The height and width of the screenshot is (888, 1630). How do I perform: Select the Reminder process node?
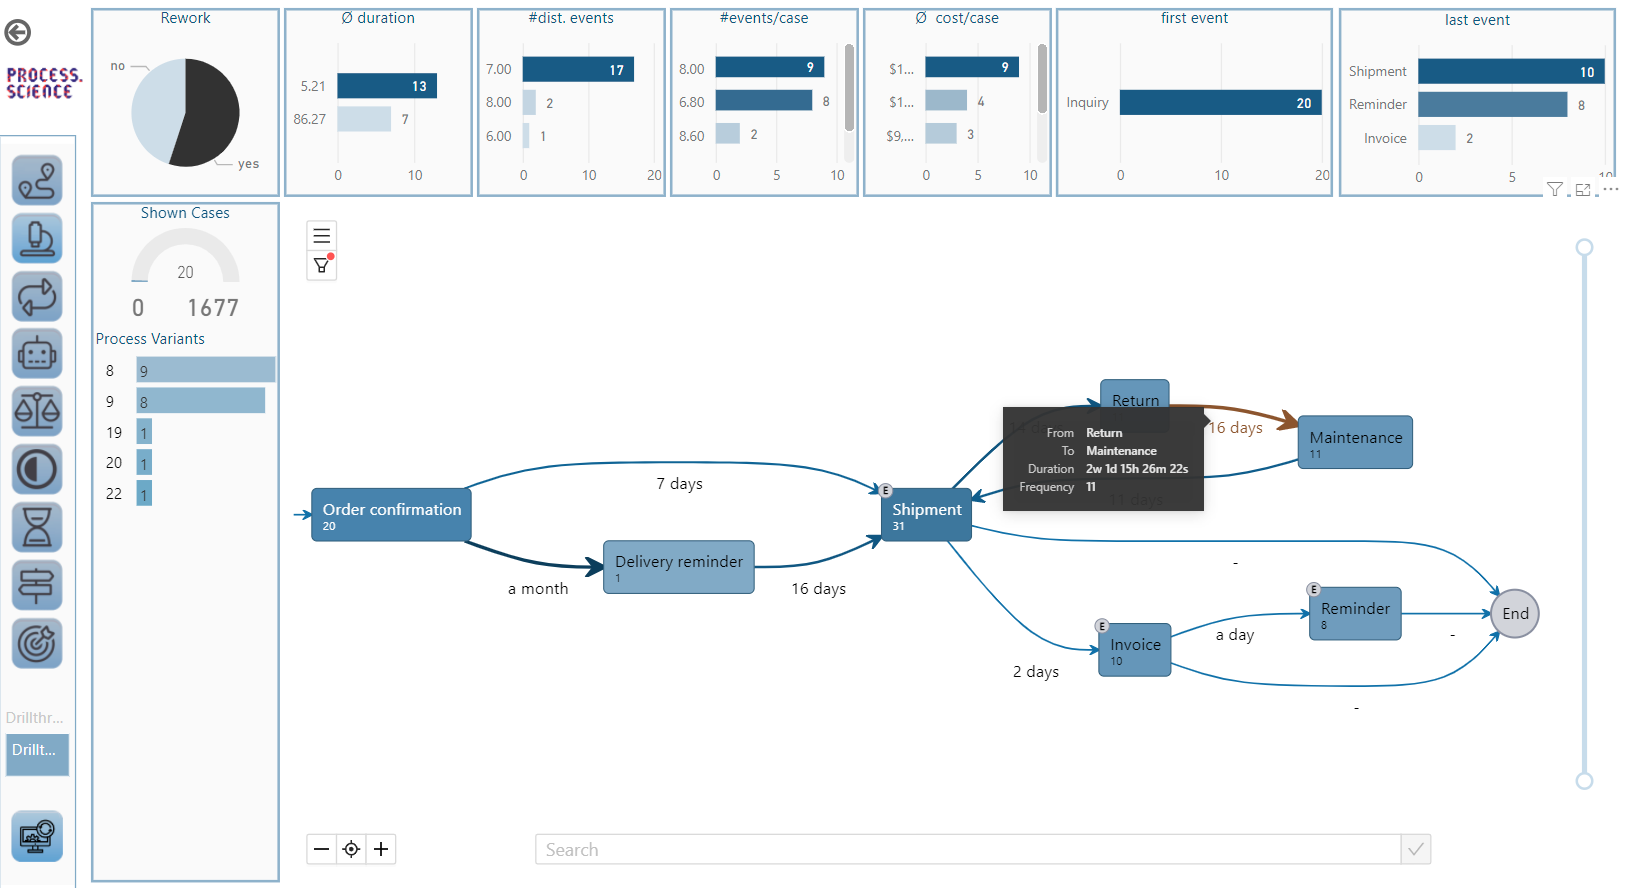pos(1355,614)
